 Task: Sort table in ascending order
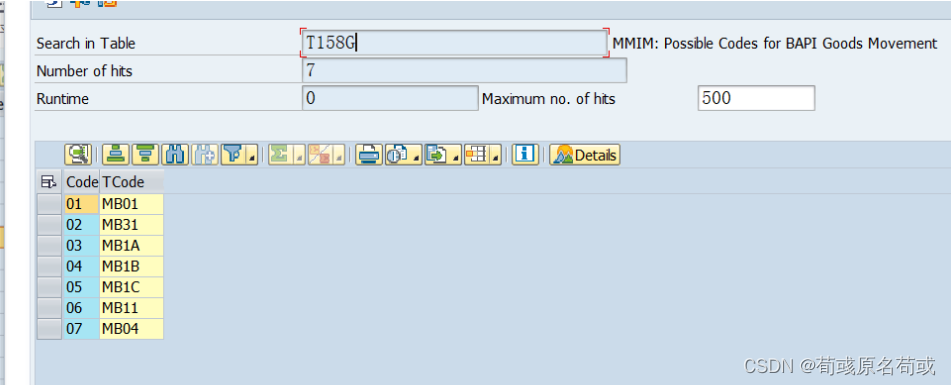[x=115, y=155]
